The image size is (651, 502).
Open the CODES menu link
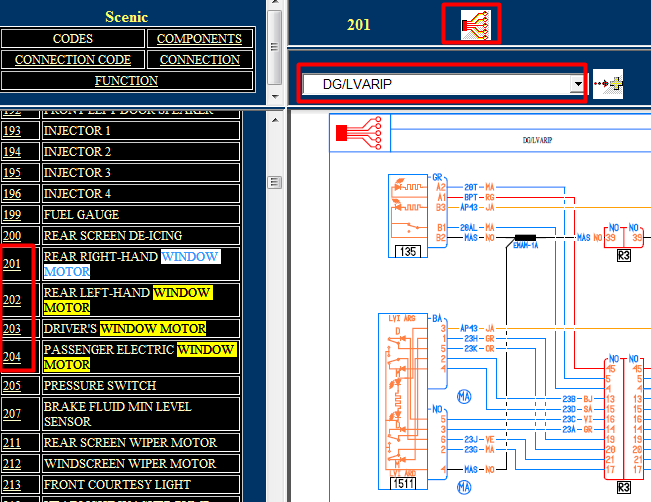pyautogui.click(x=73, y=39)
